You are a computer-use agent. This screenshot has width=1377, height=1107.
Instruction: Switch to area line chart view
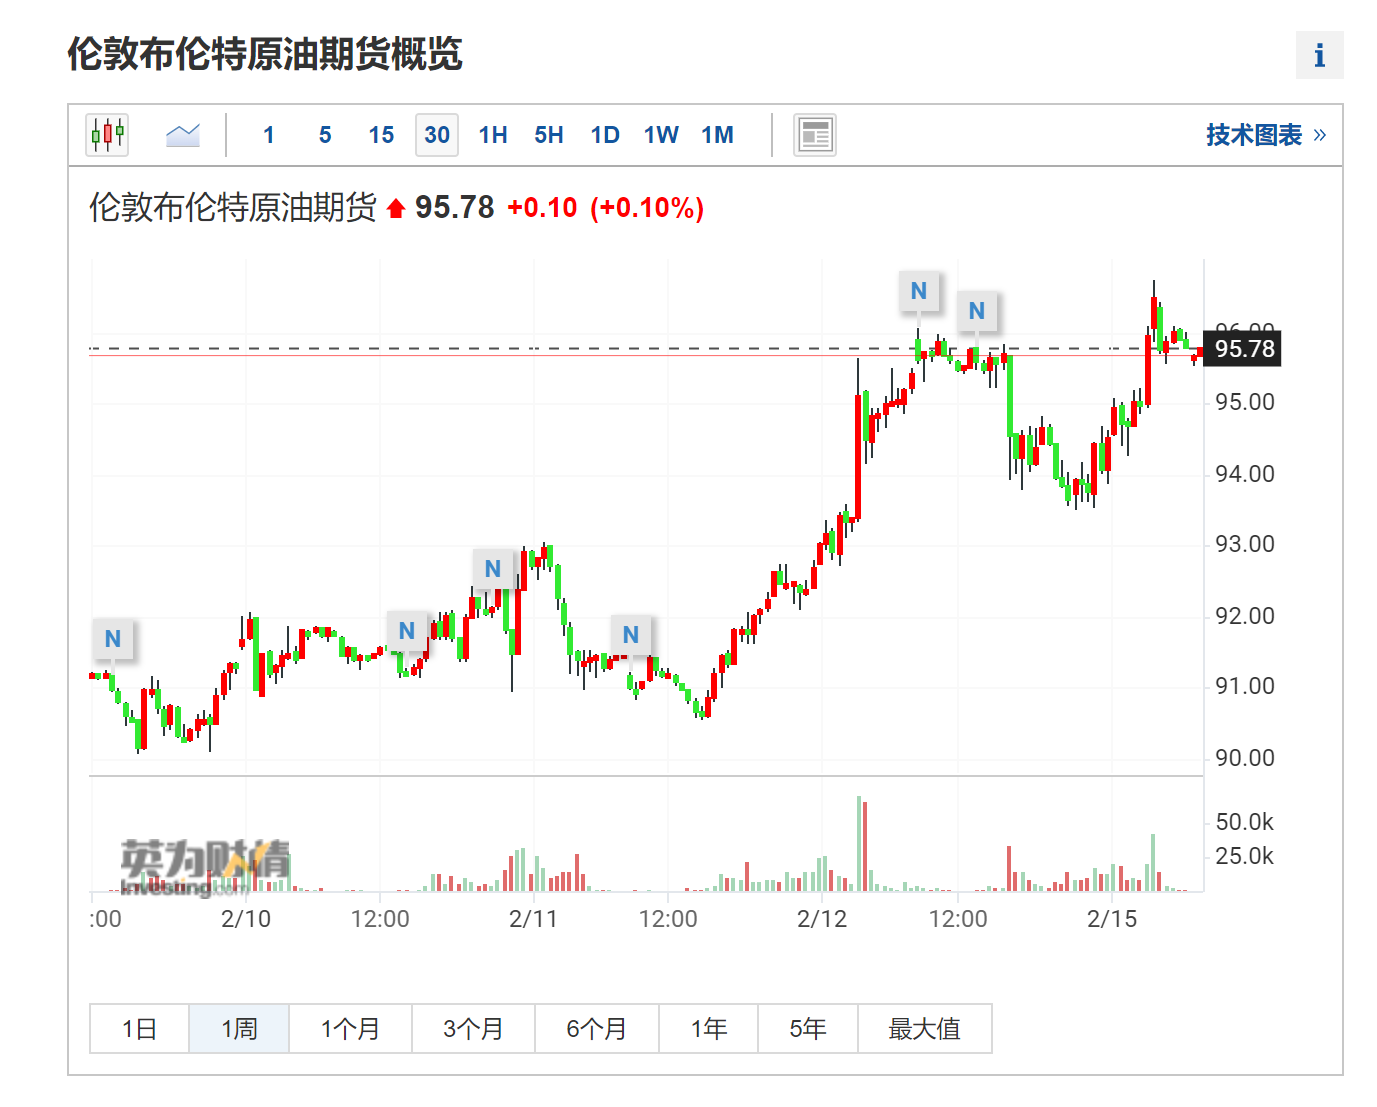183,135
